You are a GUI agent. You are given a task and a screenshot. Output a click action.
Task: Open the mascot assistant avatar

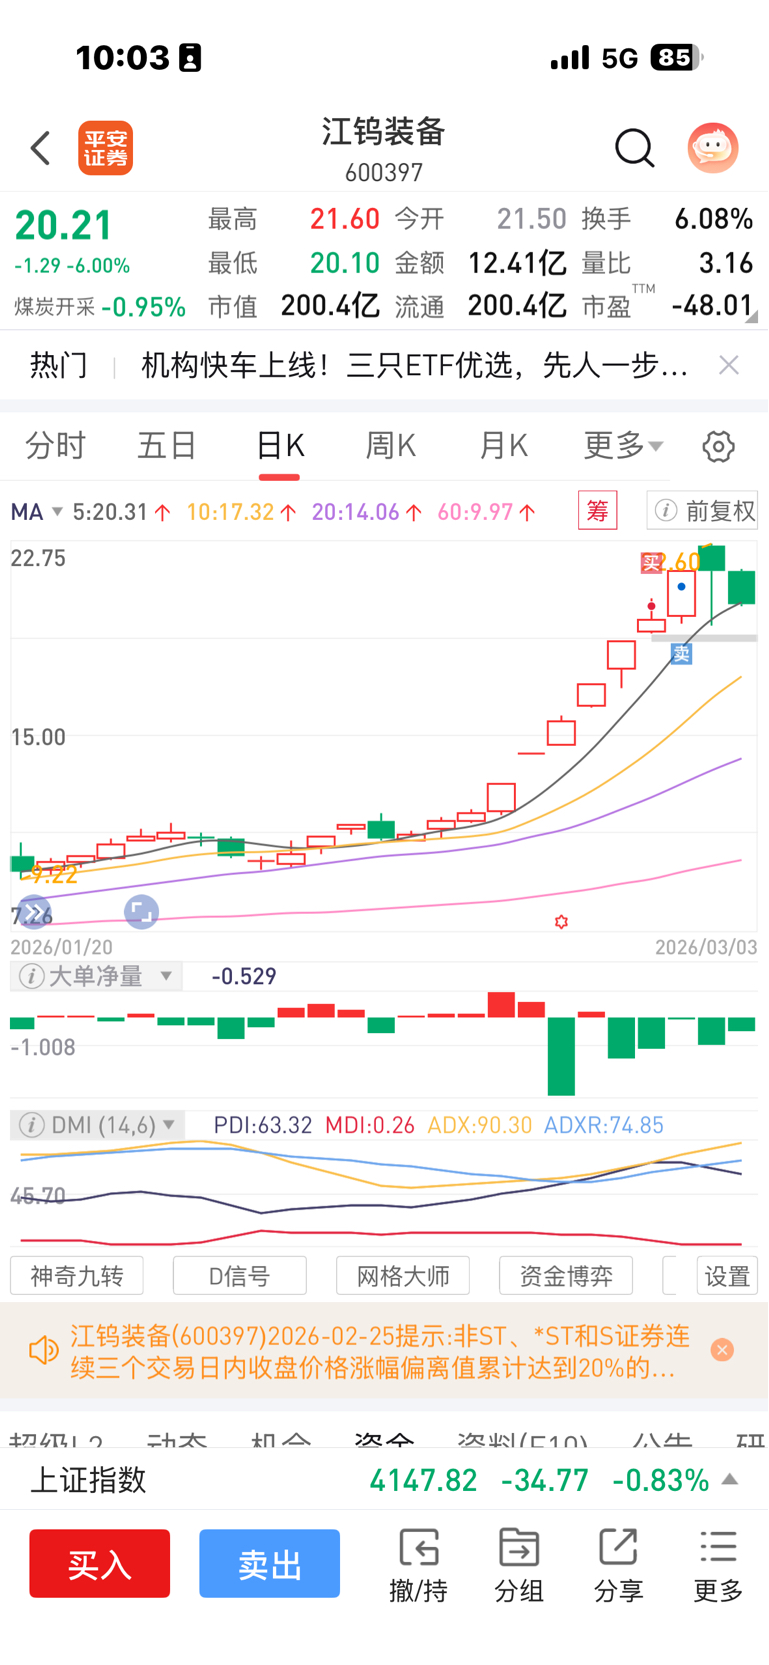point(713,148)
